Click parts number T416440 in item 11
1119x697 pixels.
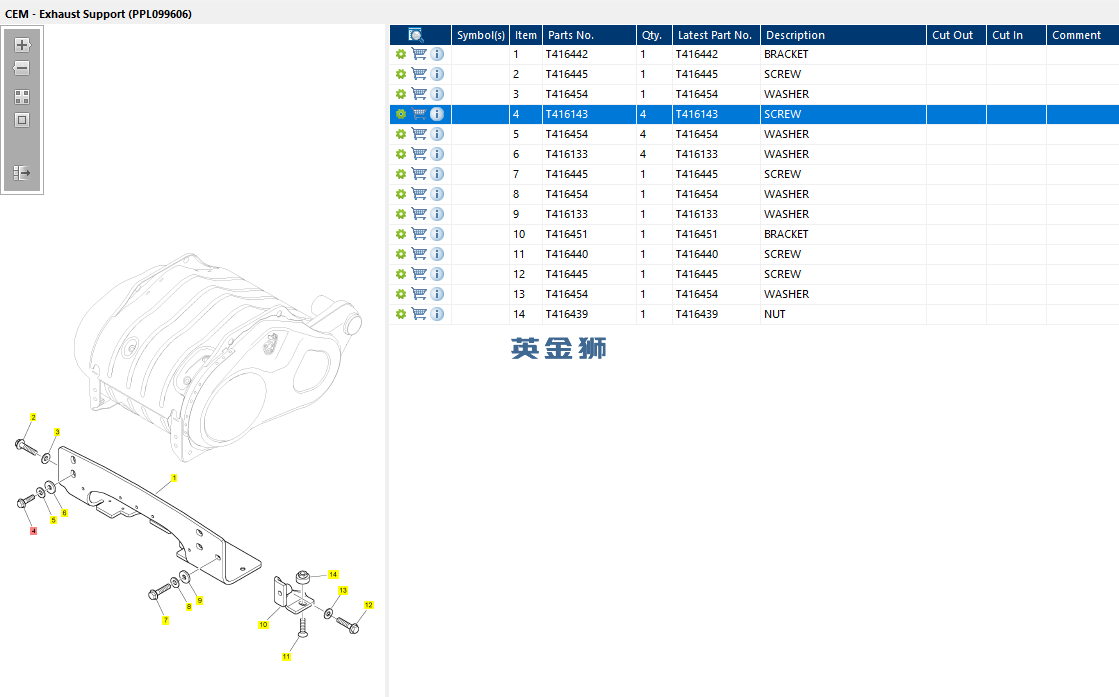click(567, 254)
